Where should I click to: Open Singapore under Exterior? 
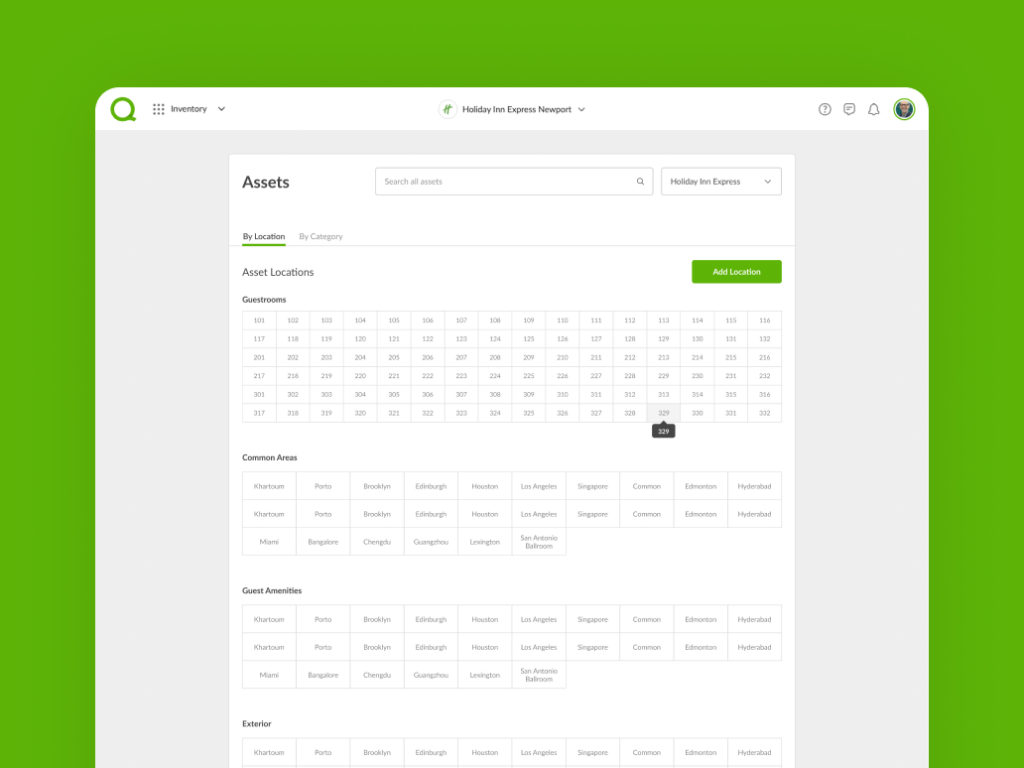coord(592,752)
